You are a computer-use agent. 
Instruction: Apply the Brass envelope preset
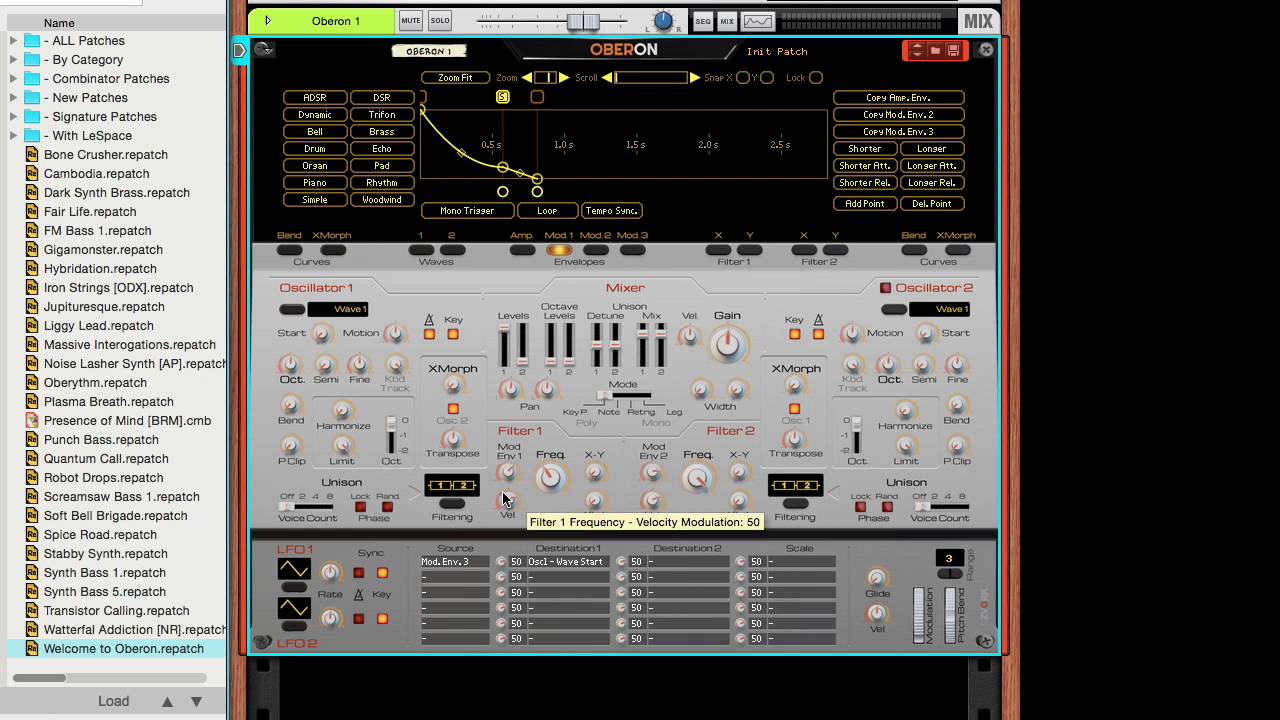(382, 132)
